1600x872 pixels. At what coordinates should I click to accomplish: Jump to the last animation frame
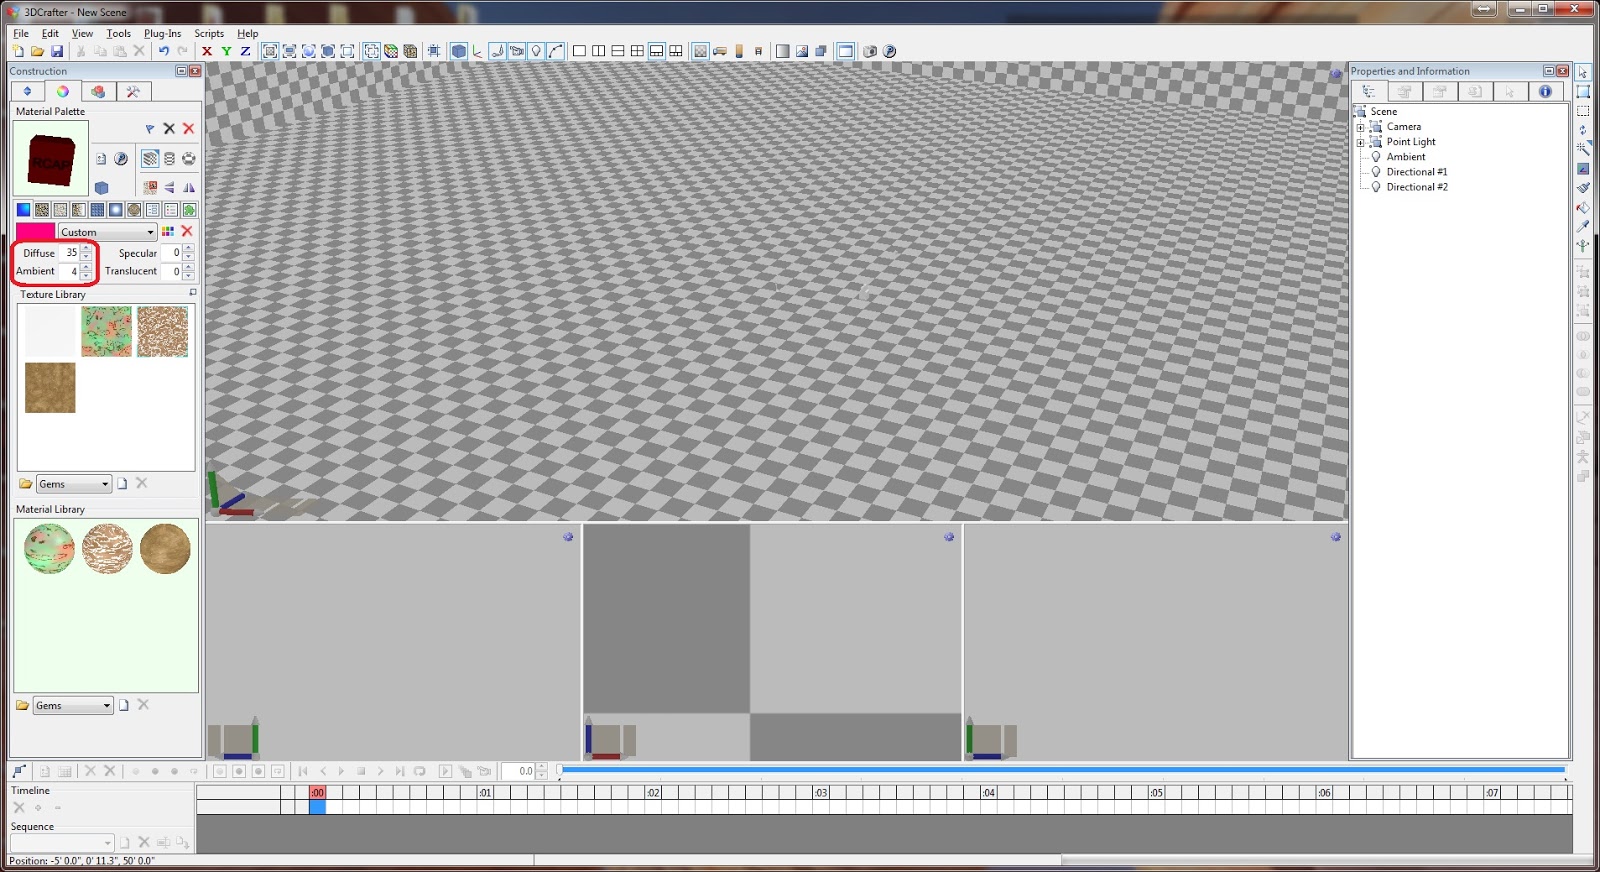pyautogui.click(x=400, y=771)
